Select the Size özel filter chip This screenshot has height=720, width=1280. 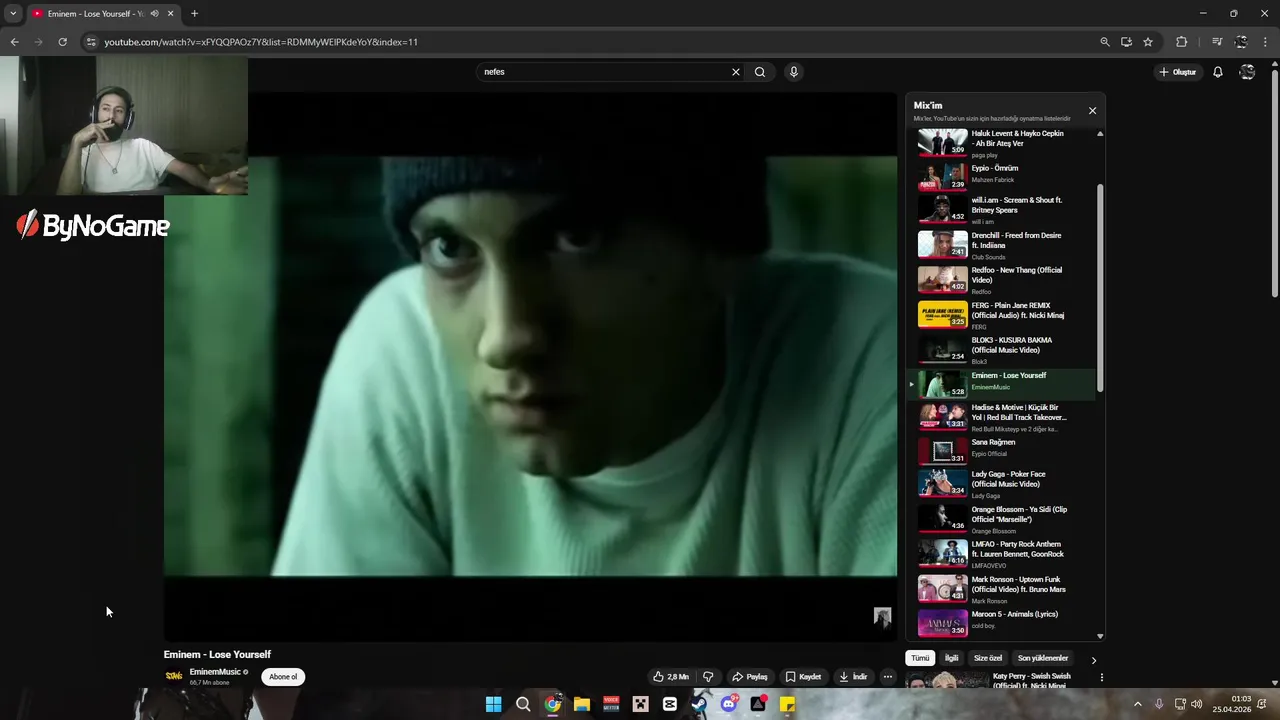click(988, 658)
